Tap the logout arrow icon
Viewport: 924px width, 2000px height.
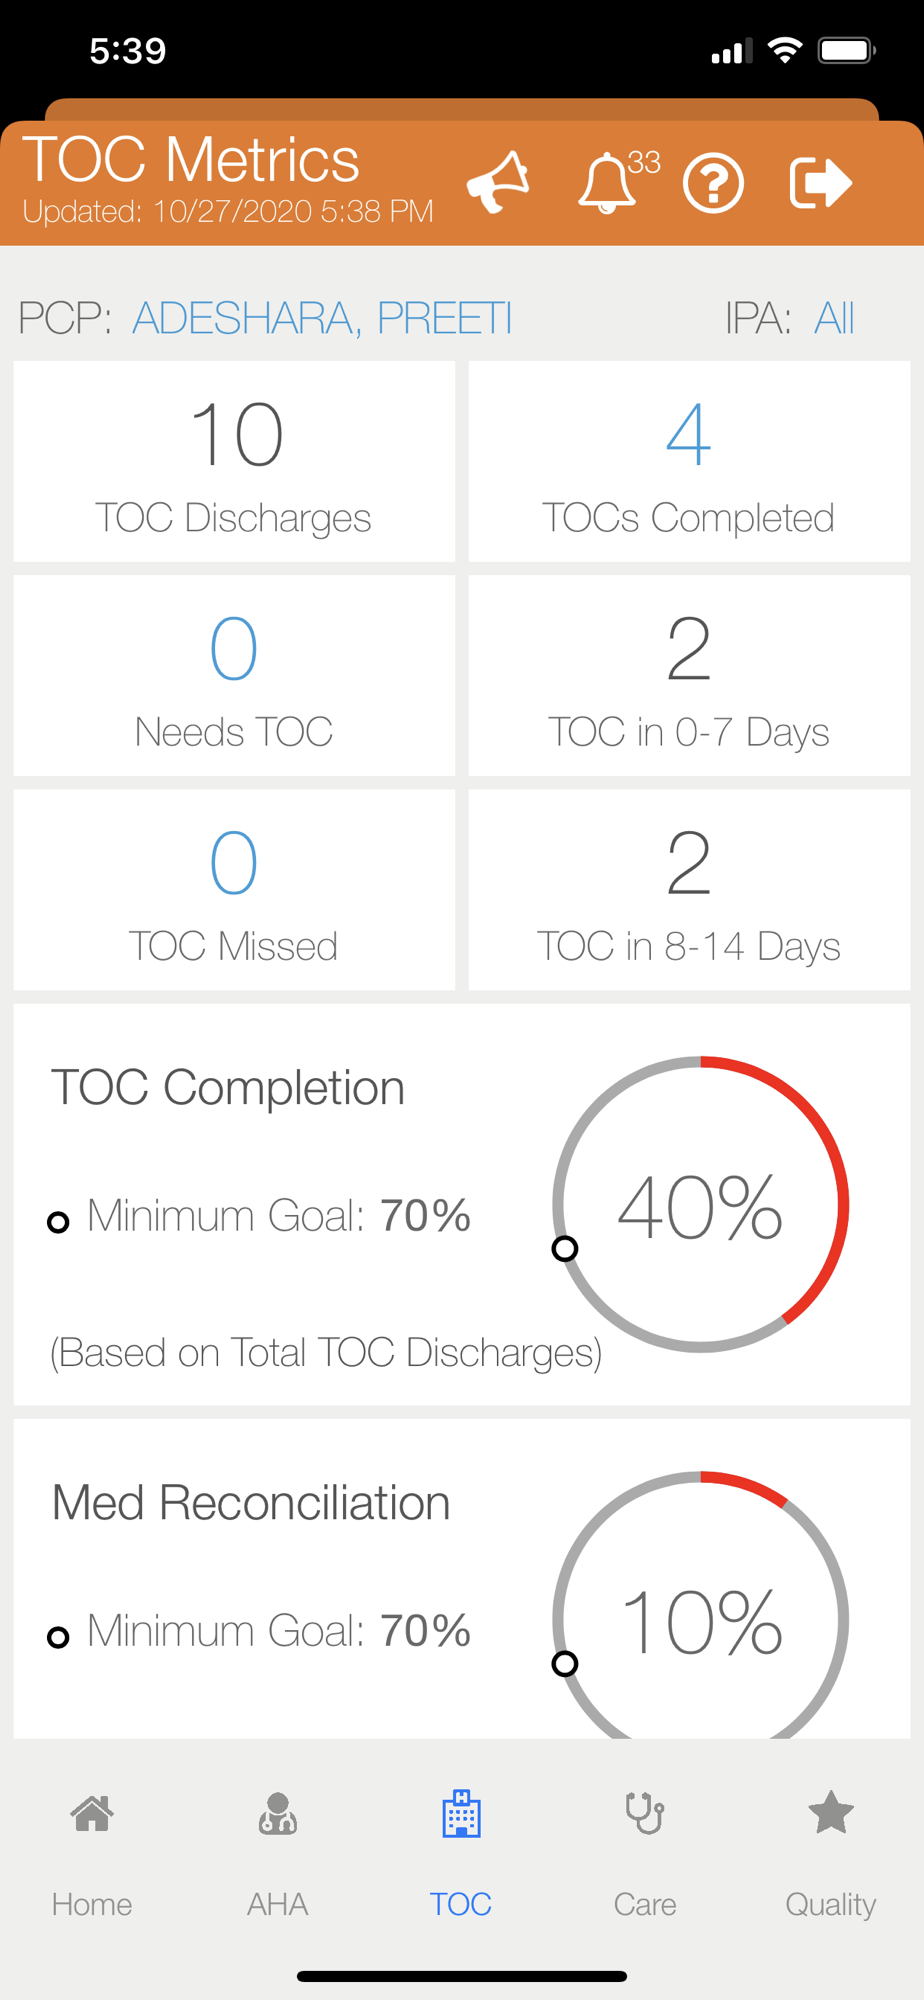pos(820,183)
